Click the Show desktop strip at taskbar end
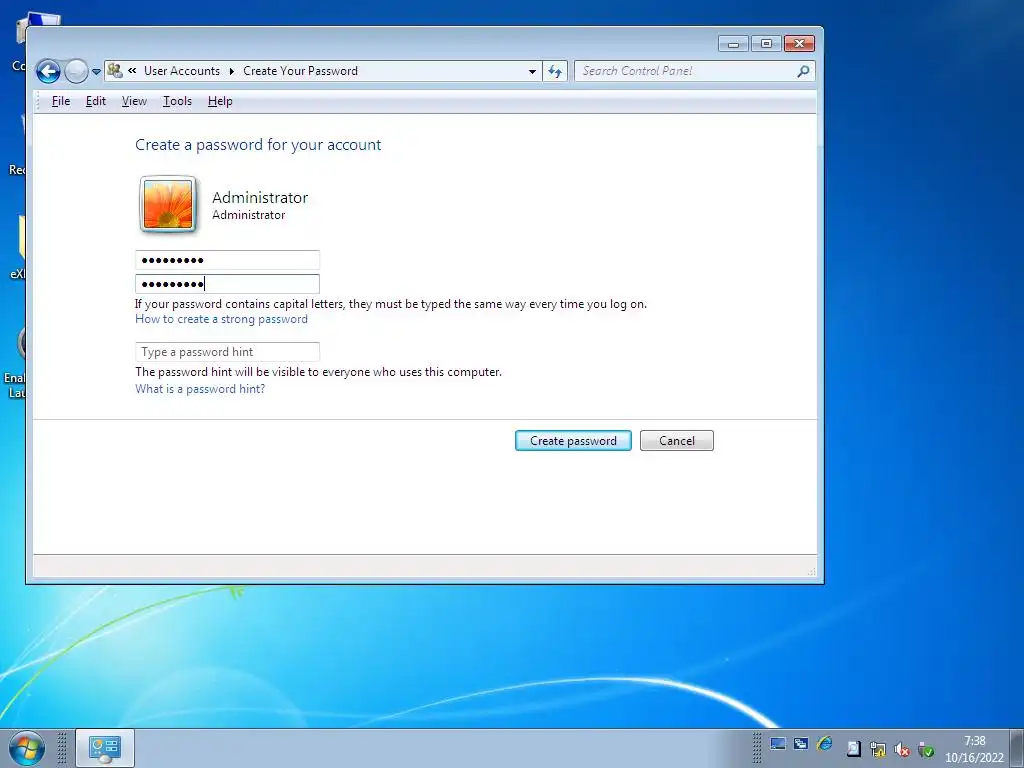 1017,748
